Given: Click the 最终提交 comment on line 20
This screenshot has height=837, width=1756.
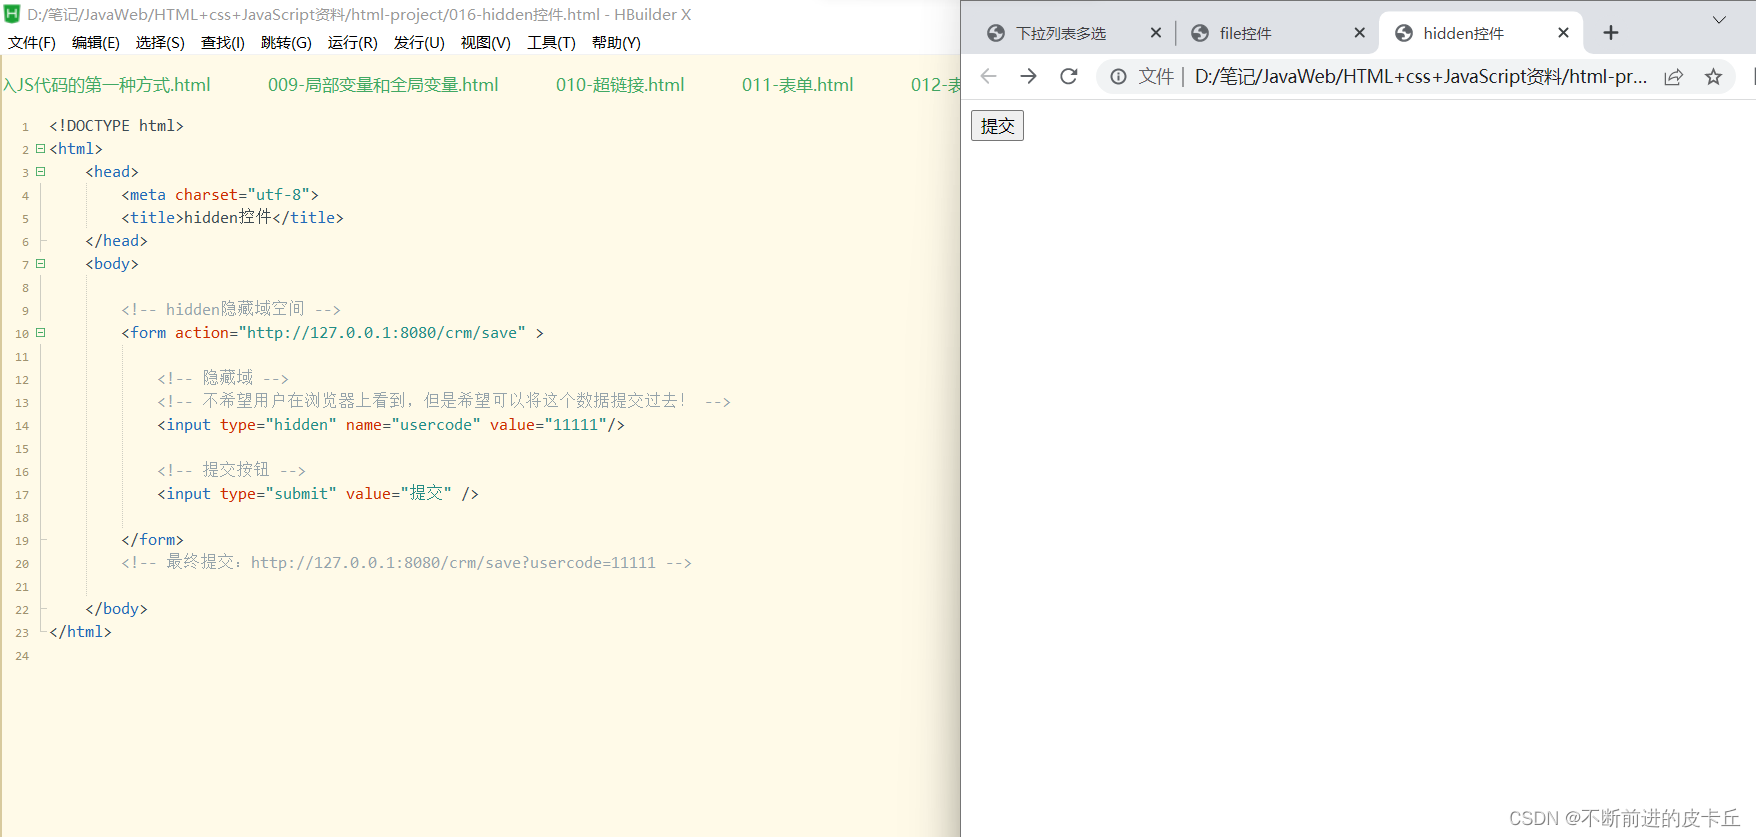Looking at the screenshot, I should click(x=407, y=563).
